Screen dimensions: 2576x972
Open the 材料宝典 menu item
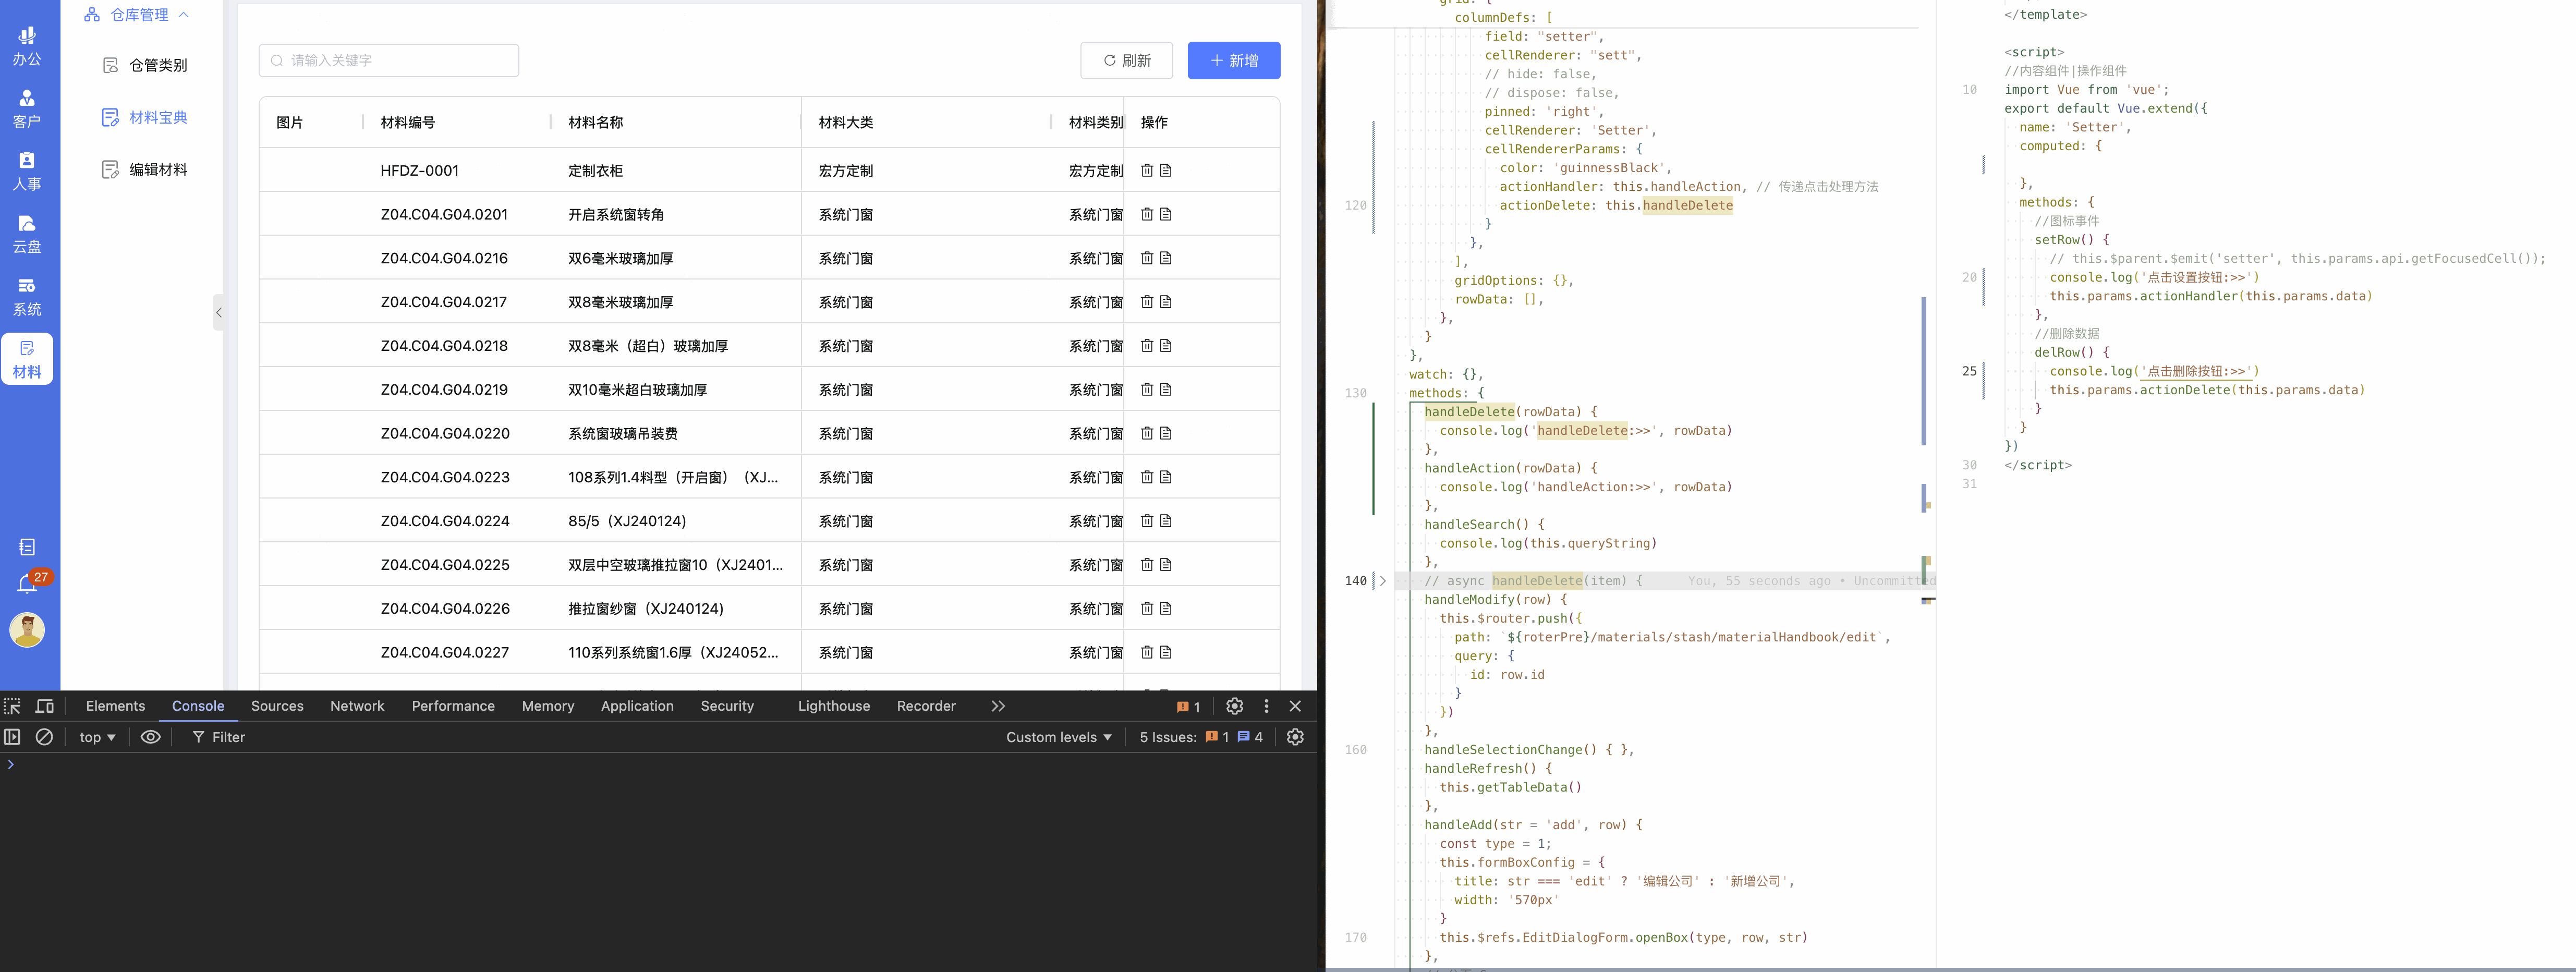tap(145, 117)
